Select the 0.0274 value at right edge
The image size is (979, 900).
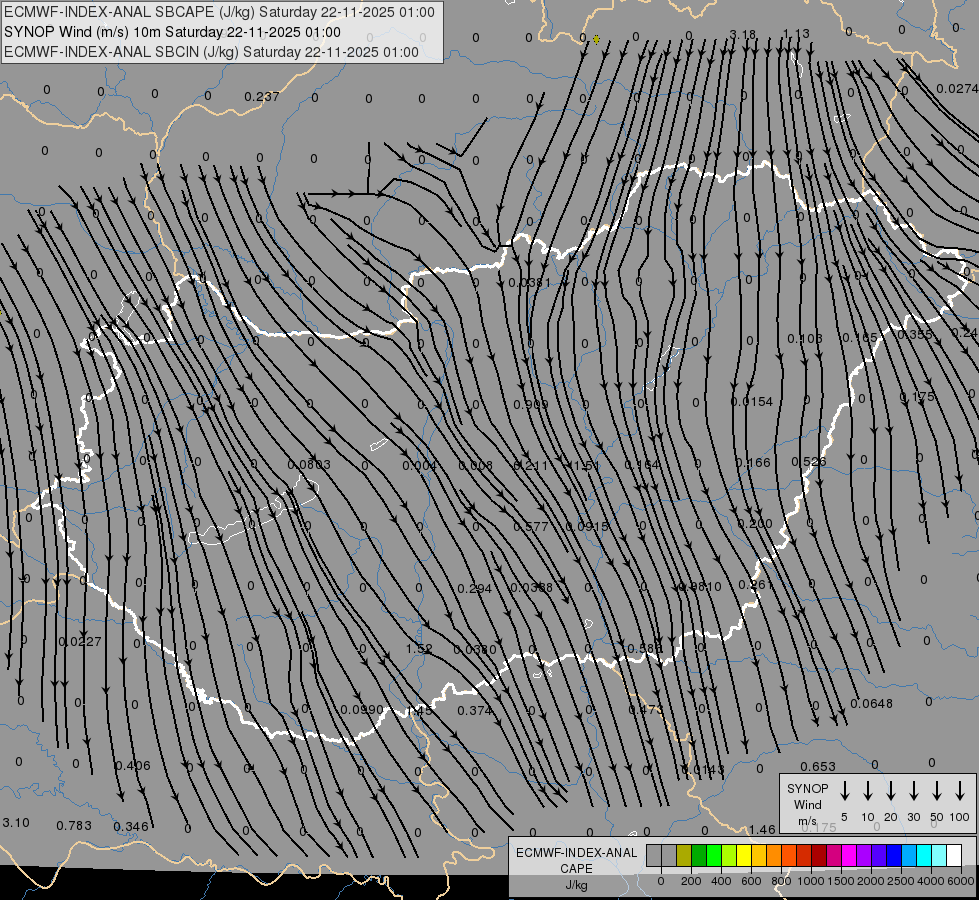pos(957,89)
